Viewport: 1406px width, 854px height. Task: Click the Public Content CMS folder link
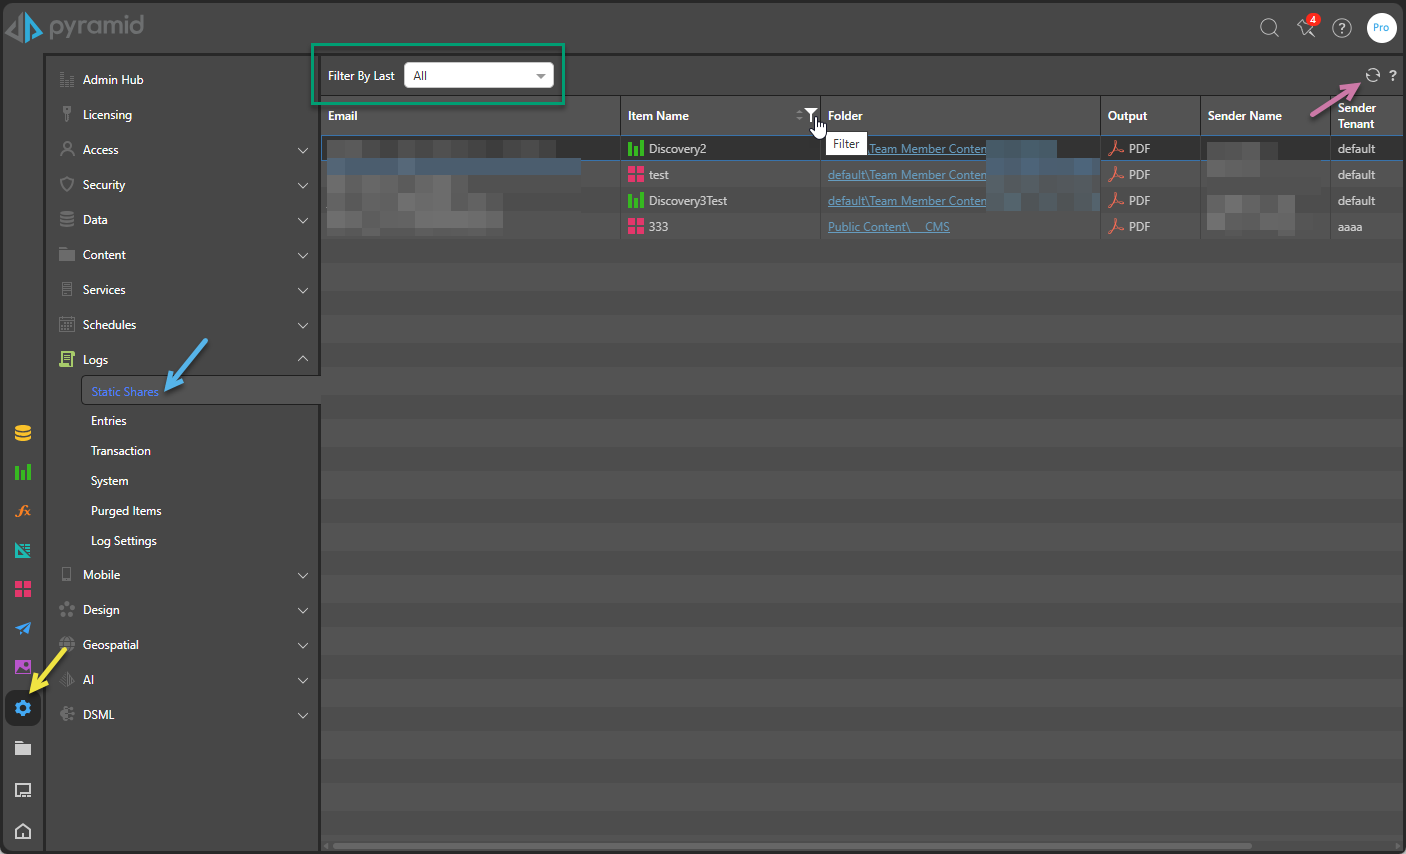(888, 227)
